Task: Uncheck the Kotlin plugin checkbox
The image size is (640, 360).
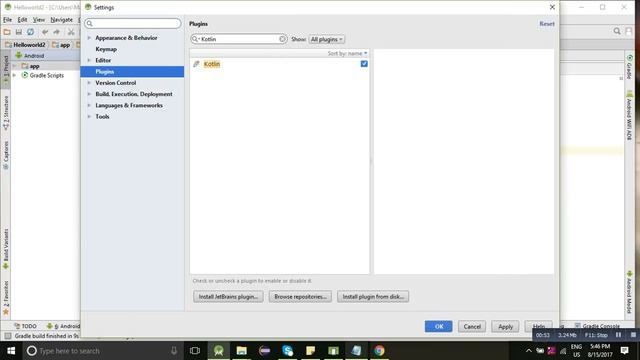Action: click(x=364, y=64)
